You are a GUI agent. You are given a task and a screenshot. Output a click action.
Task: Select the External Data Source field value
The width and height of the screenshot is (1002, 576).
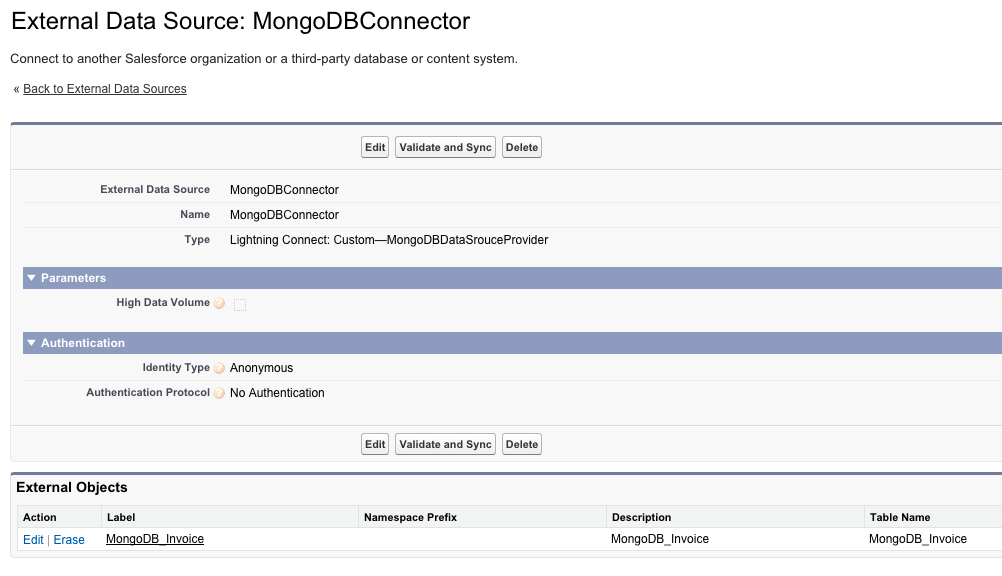tap(284, 190)
